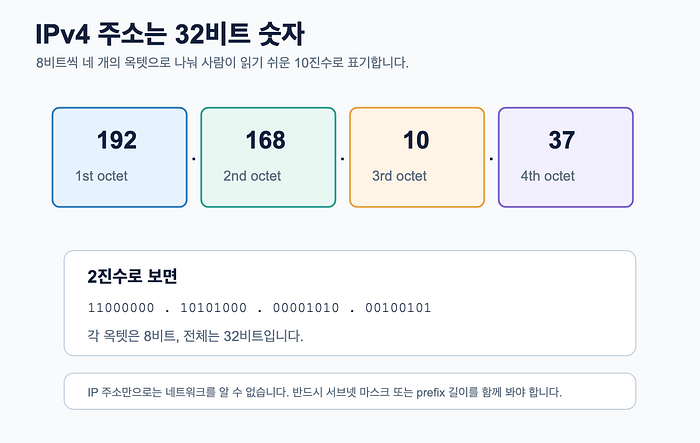Click binary value 10101000

pos(213,308)
